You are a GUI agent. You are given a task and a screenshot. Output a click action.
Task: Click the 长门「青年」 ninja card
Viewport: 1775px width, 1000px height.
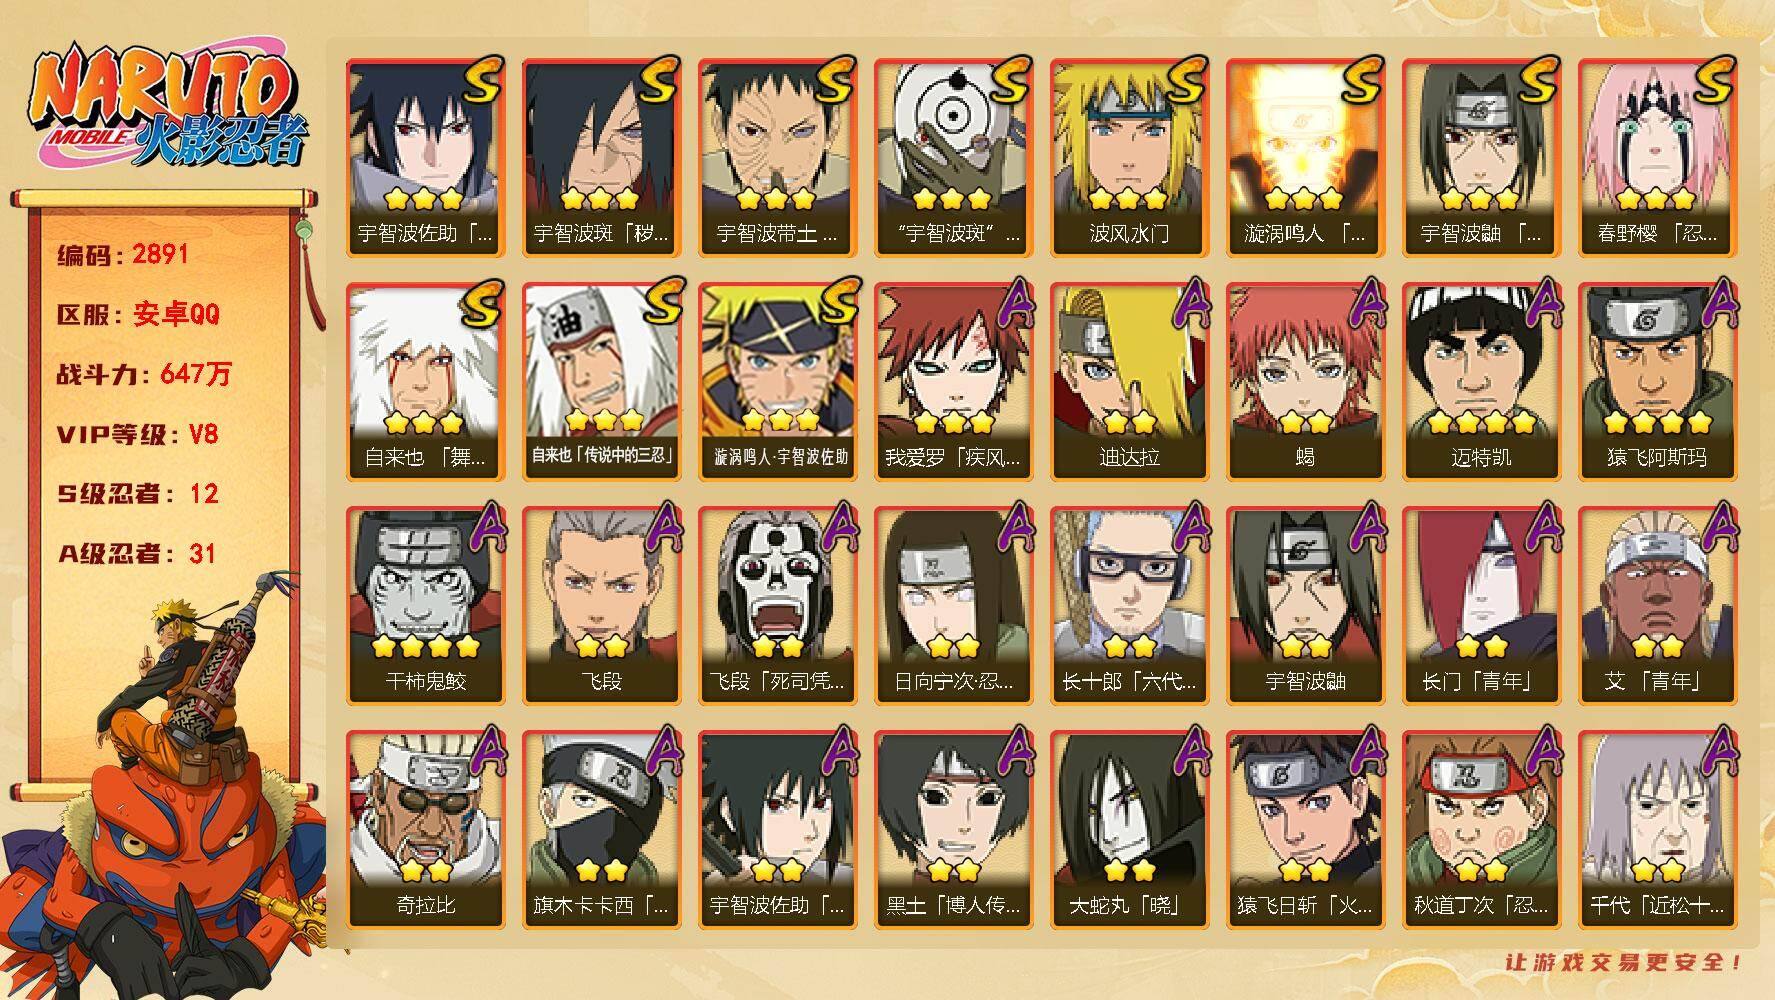coord(1481,606)
